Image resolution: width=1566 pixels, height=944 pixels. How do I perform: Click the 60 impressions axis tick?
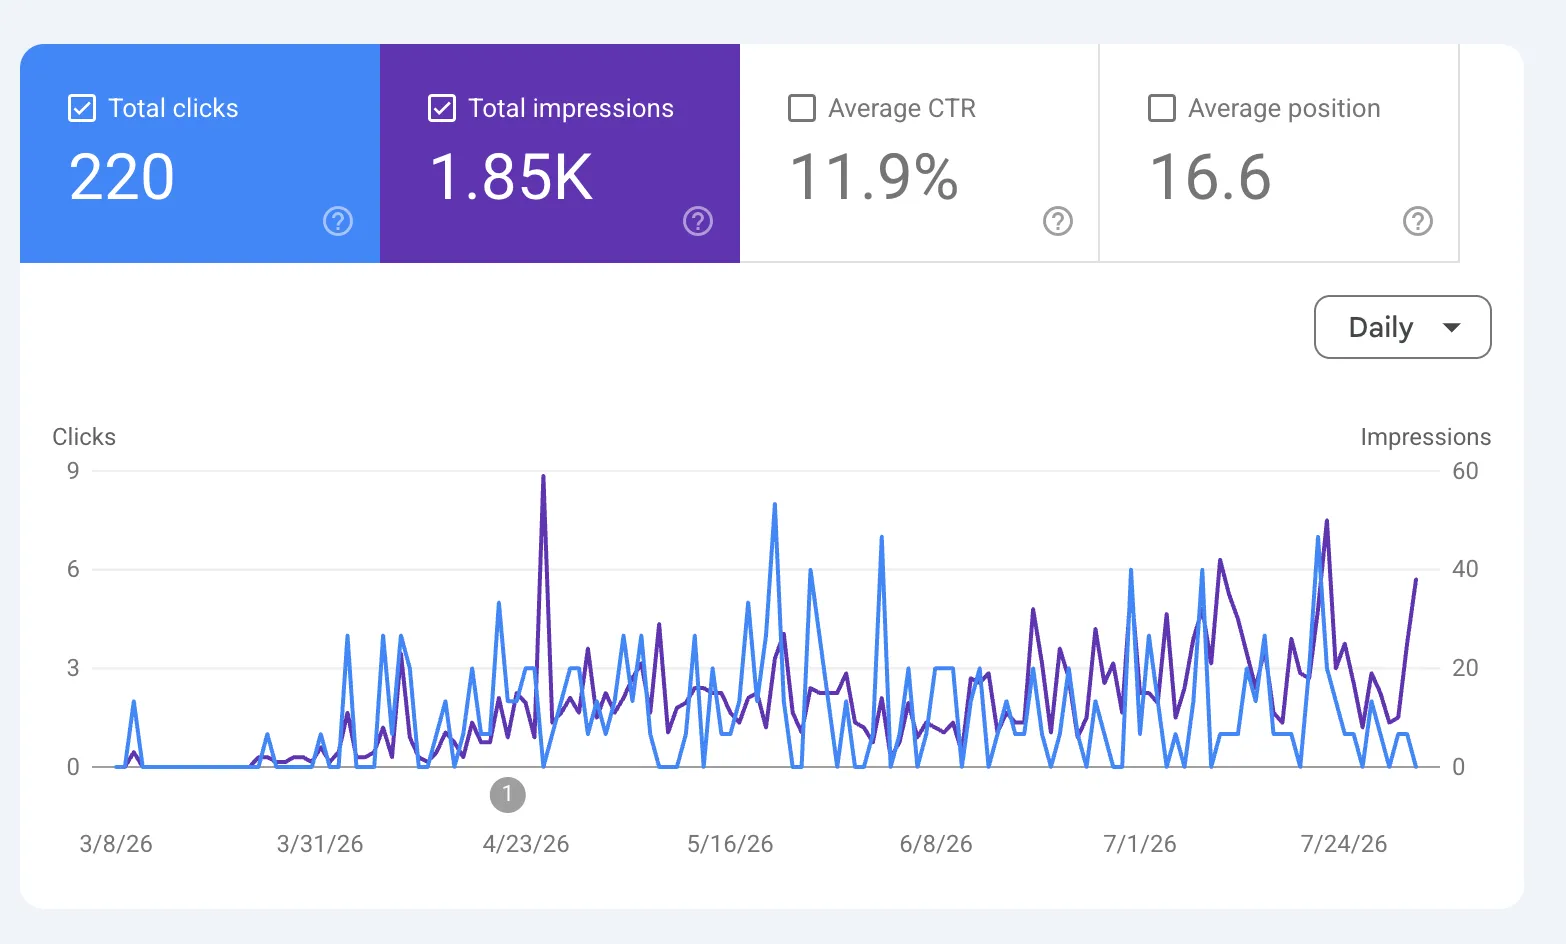tap(1465, 471)
